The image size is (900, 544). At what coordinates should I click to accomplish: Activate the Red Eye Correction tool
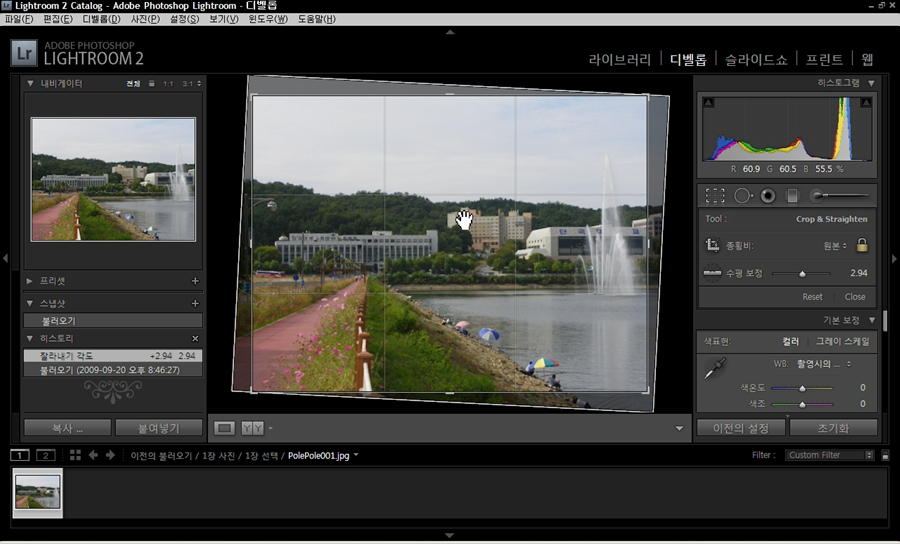click(x=767, y=196)
